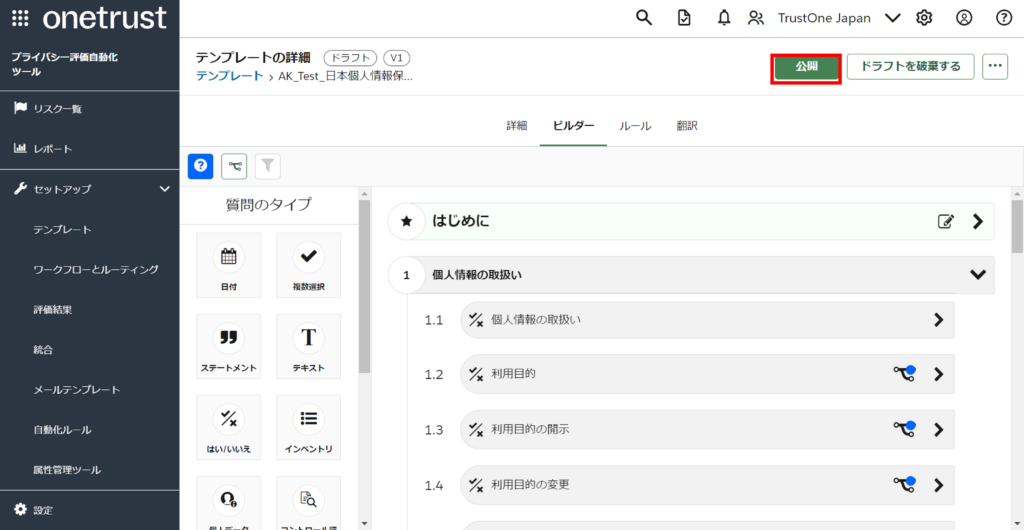
Task: Select the テキスト question type
Action: [309, 346]
